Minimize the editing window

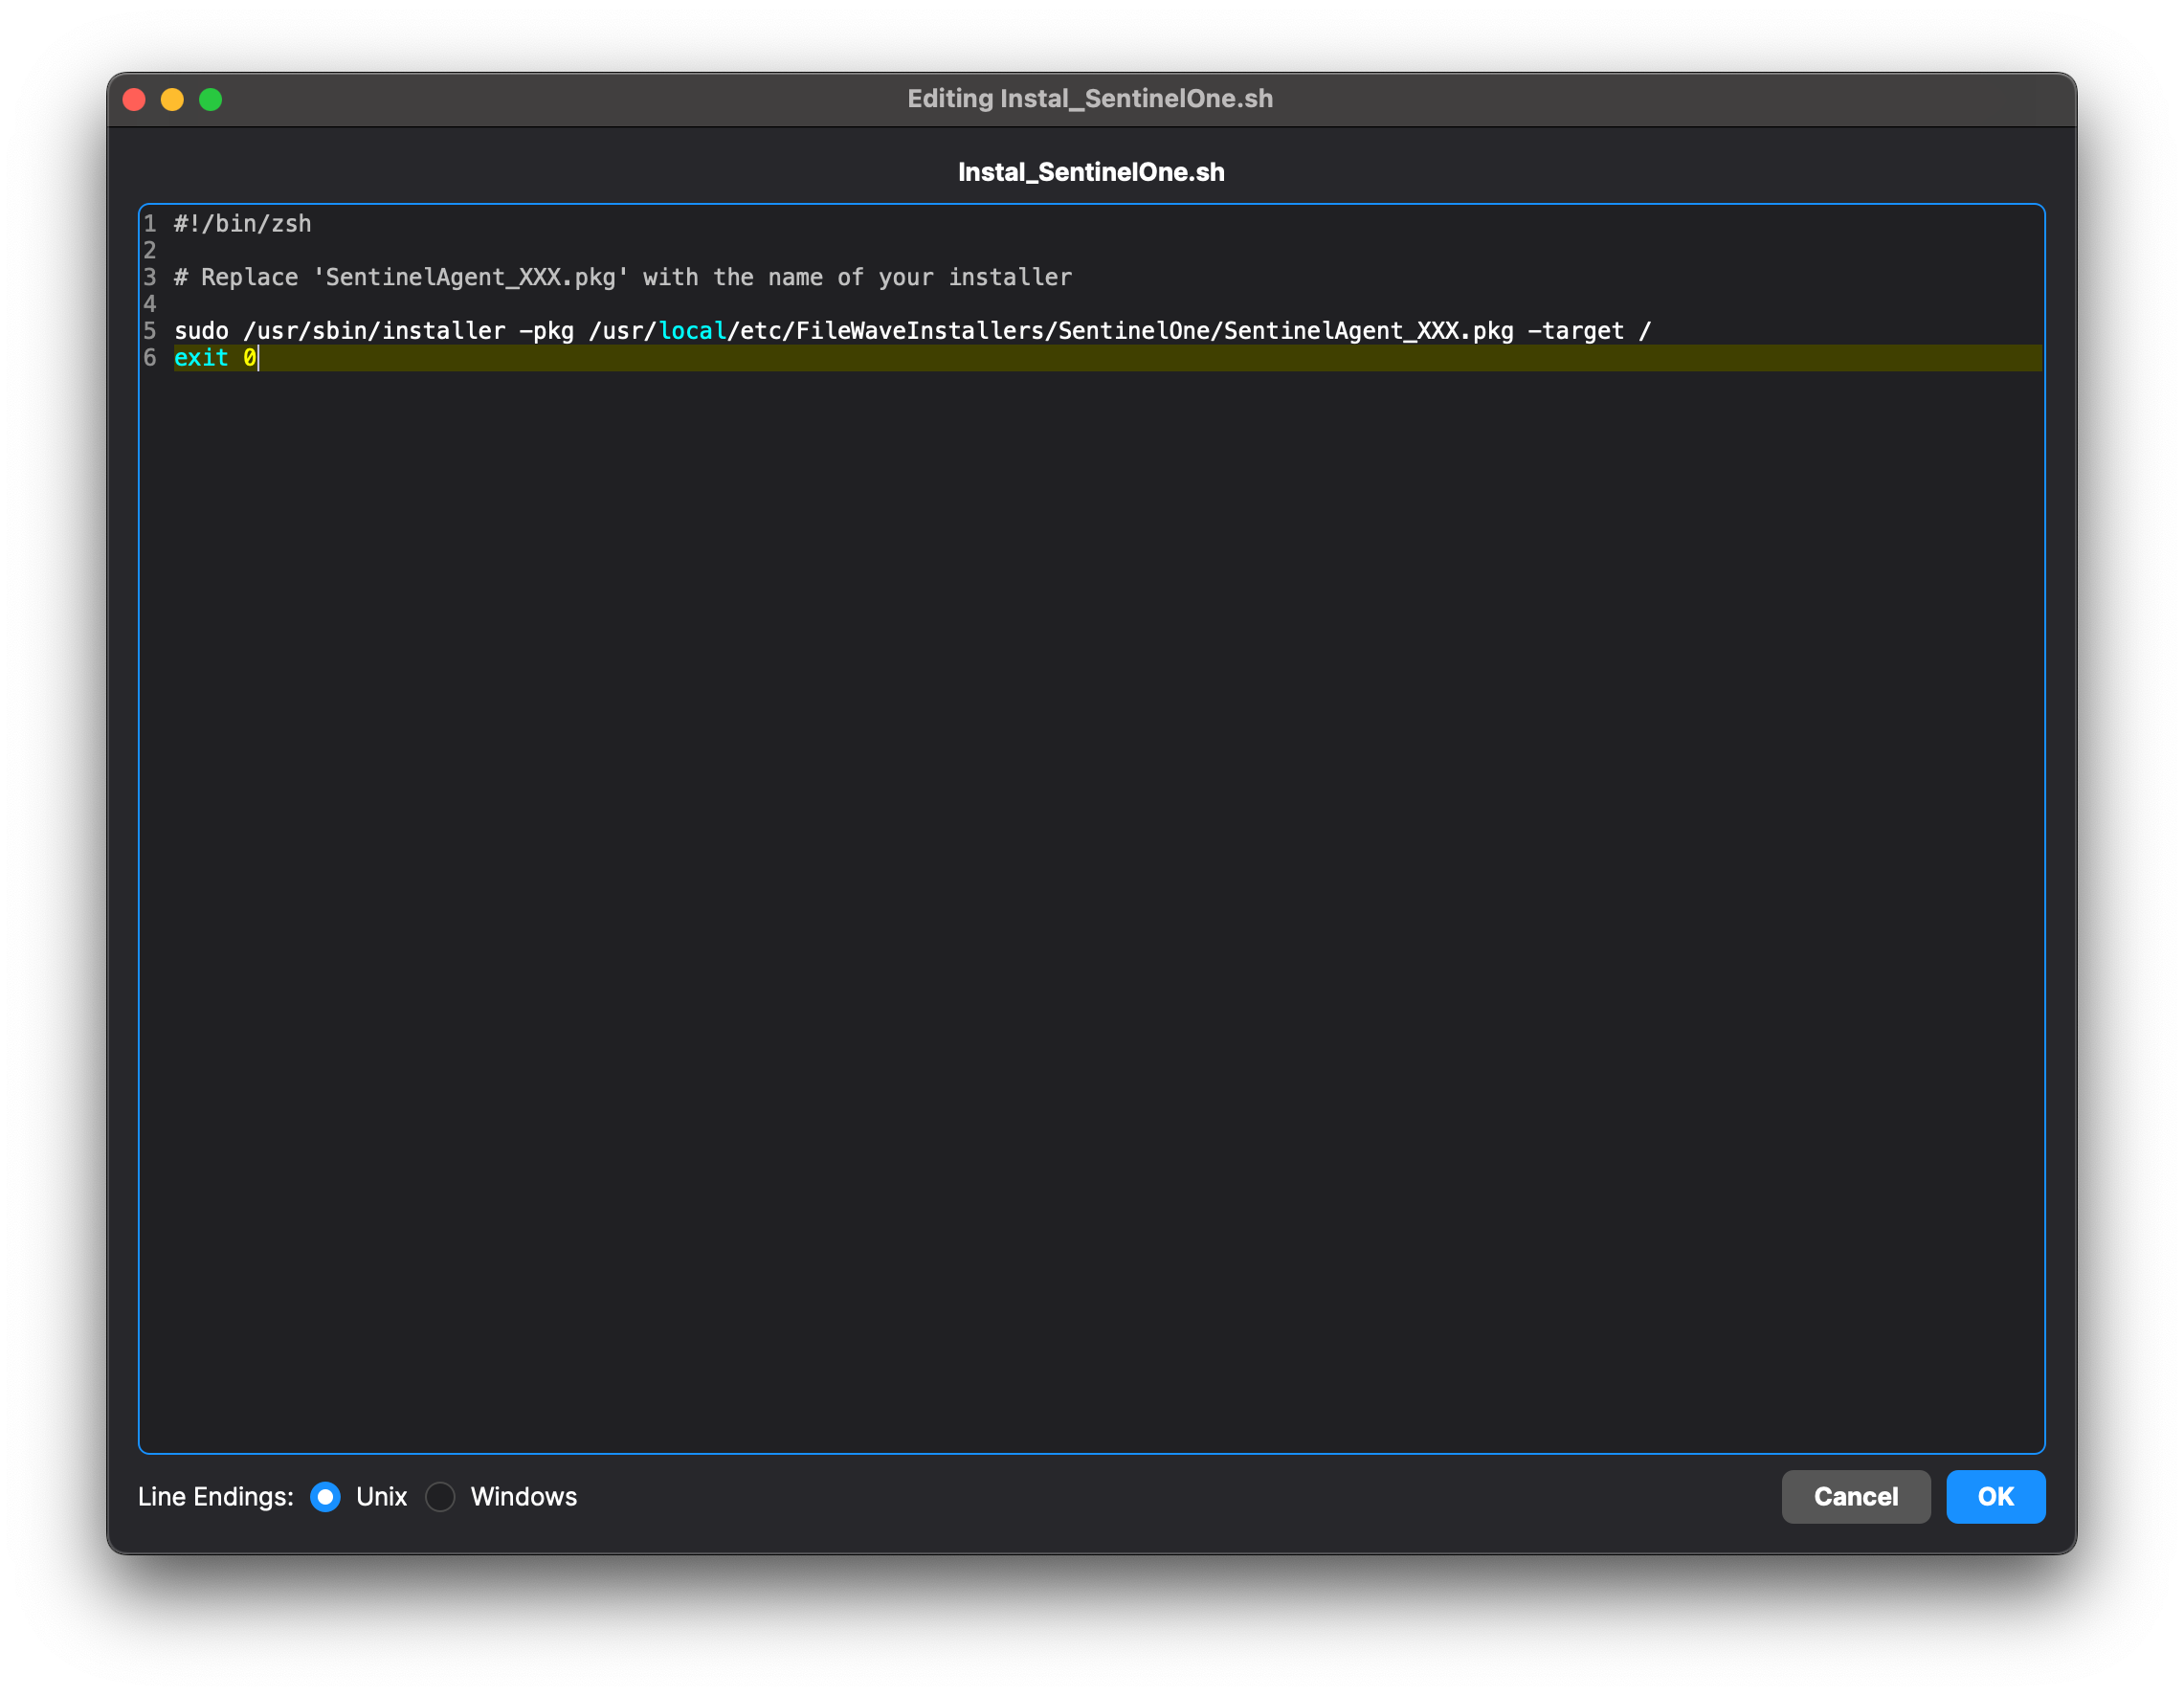(x=172, y=99)
